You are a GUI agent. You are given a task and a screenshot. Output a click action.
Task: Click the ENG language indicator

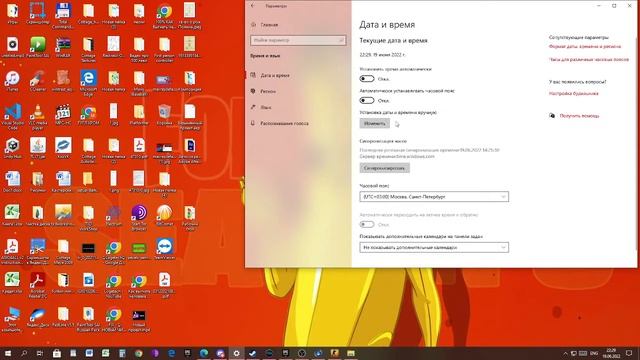pyautogui.click(x=594, y=353)
